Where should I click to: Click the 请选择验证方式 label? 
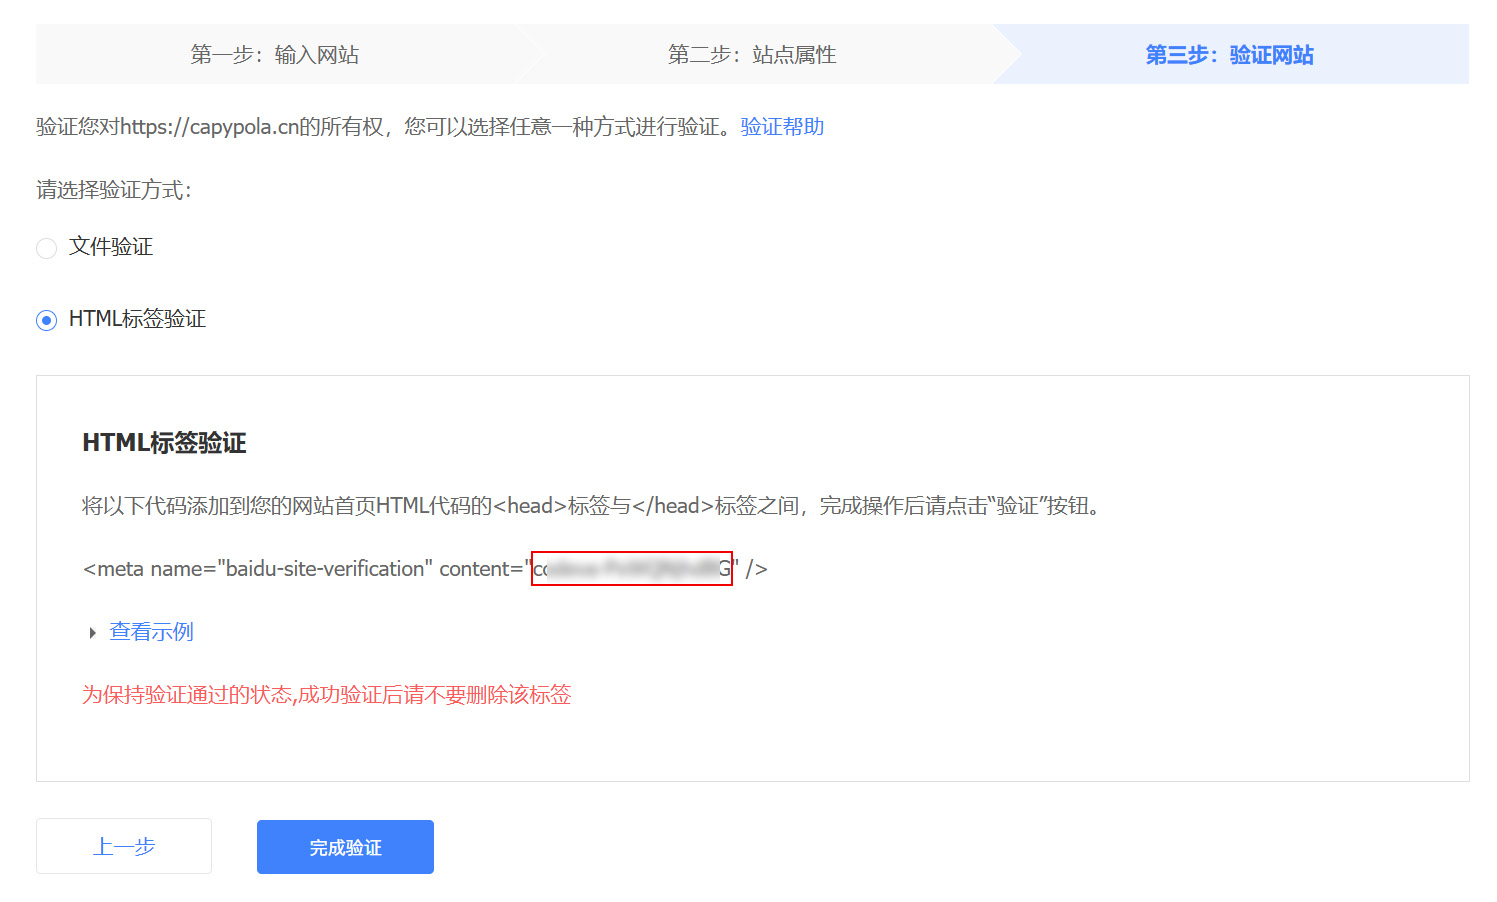pyautogui.click(x=113, y=190)
